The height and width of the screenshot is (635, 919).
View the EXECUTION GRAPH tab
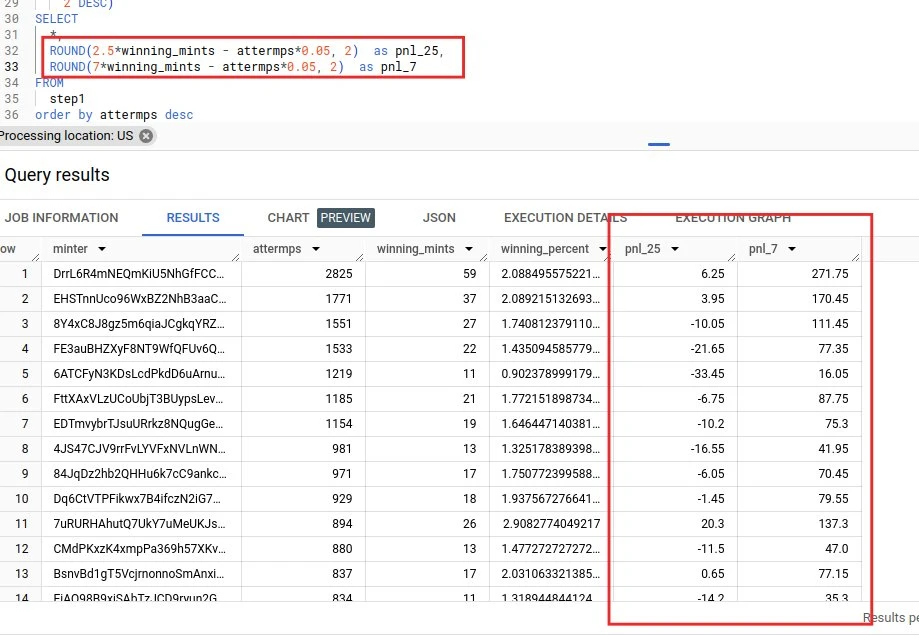pyautogui.click(x=733, y=217)
